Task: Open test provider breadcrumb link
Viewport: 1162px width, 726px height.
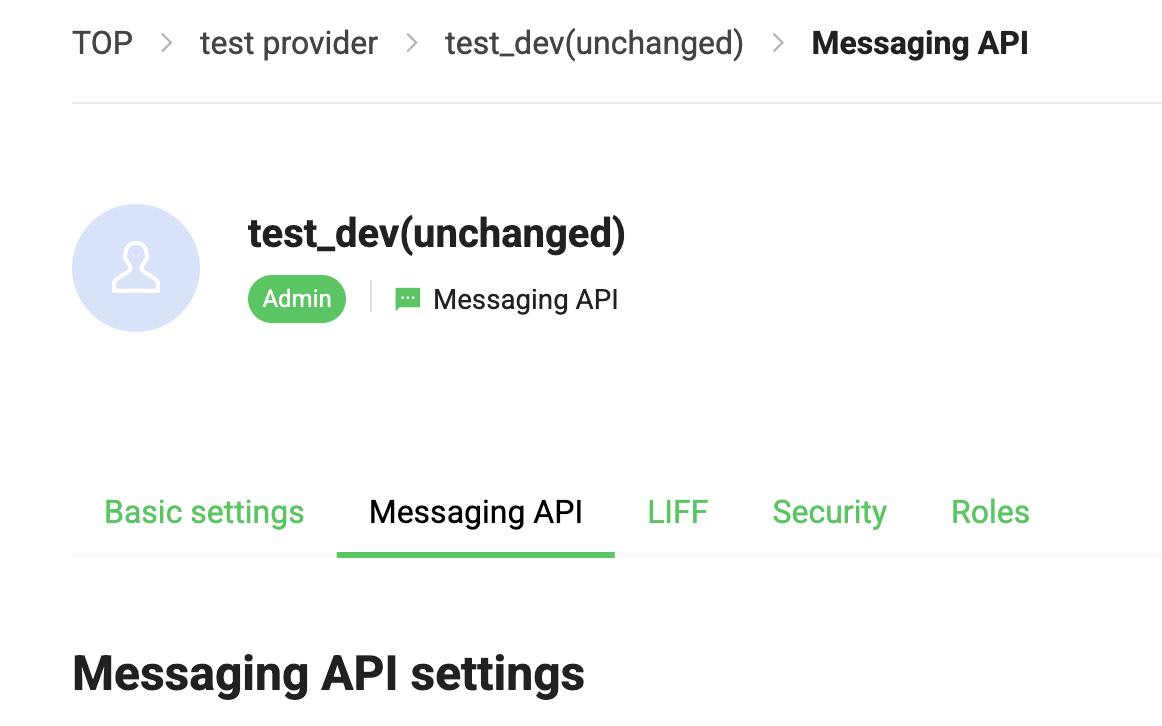Action: (x=289, y=44)
